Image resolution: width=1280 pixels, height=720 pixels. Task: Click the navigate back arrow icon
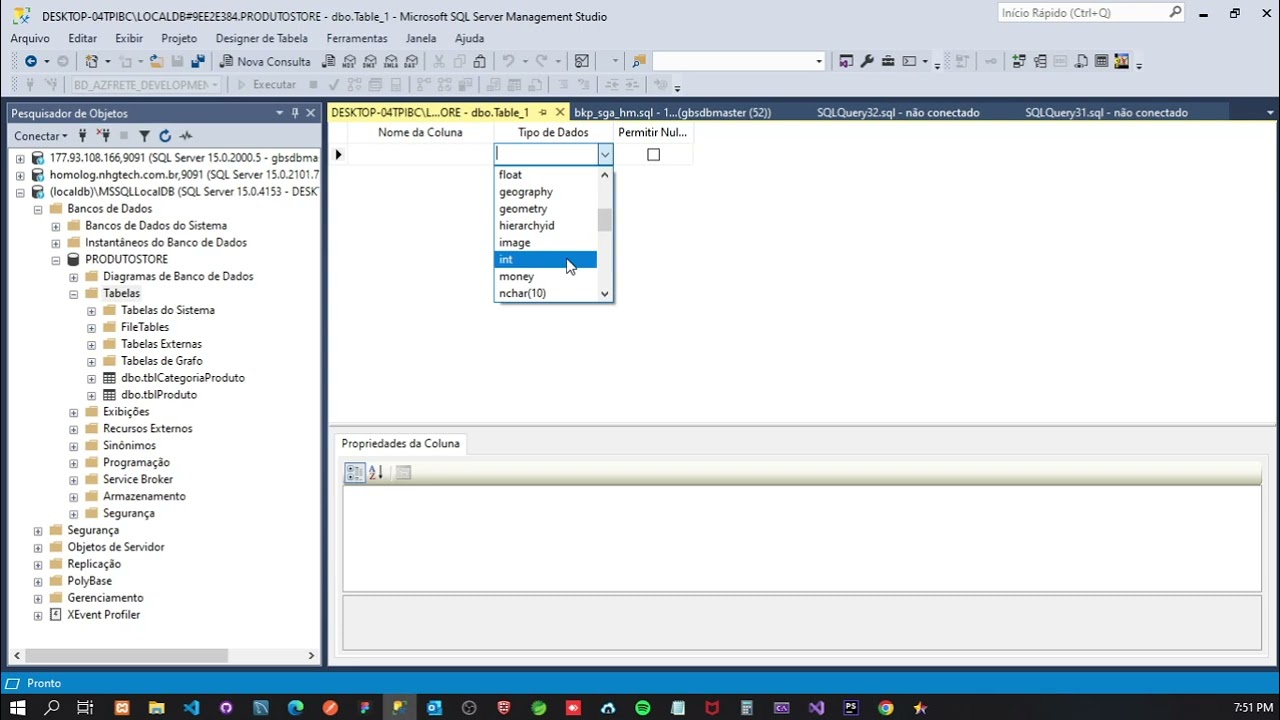tap(31, 61)
